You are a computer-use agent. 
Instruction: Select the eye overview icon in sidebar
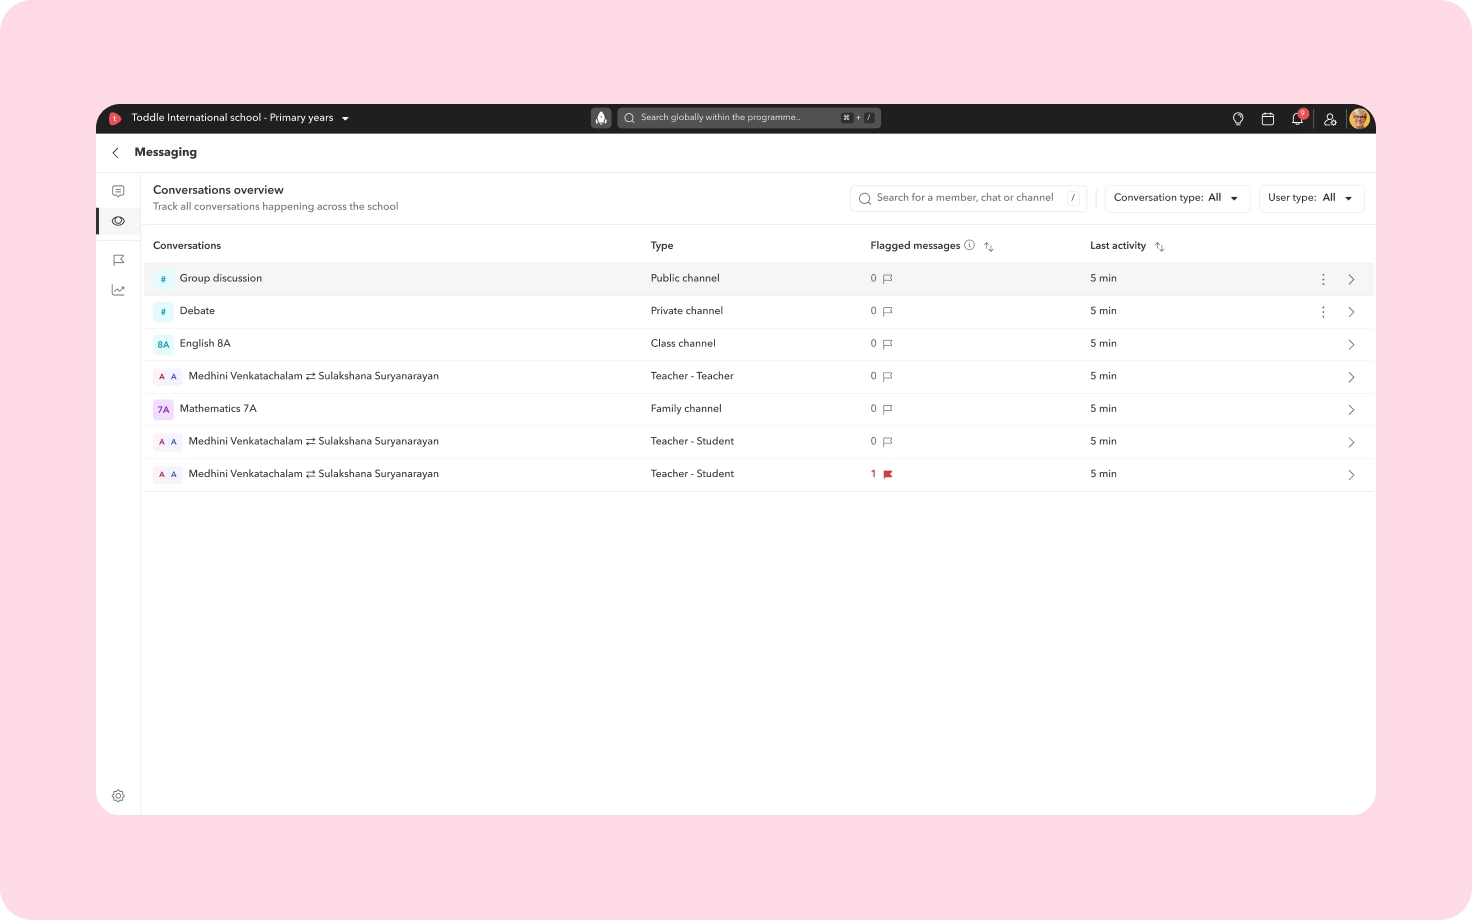pos(118,221)
